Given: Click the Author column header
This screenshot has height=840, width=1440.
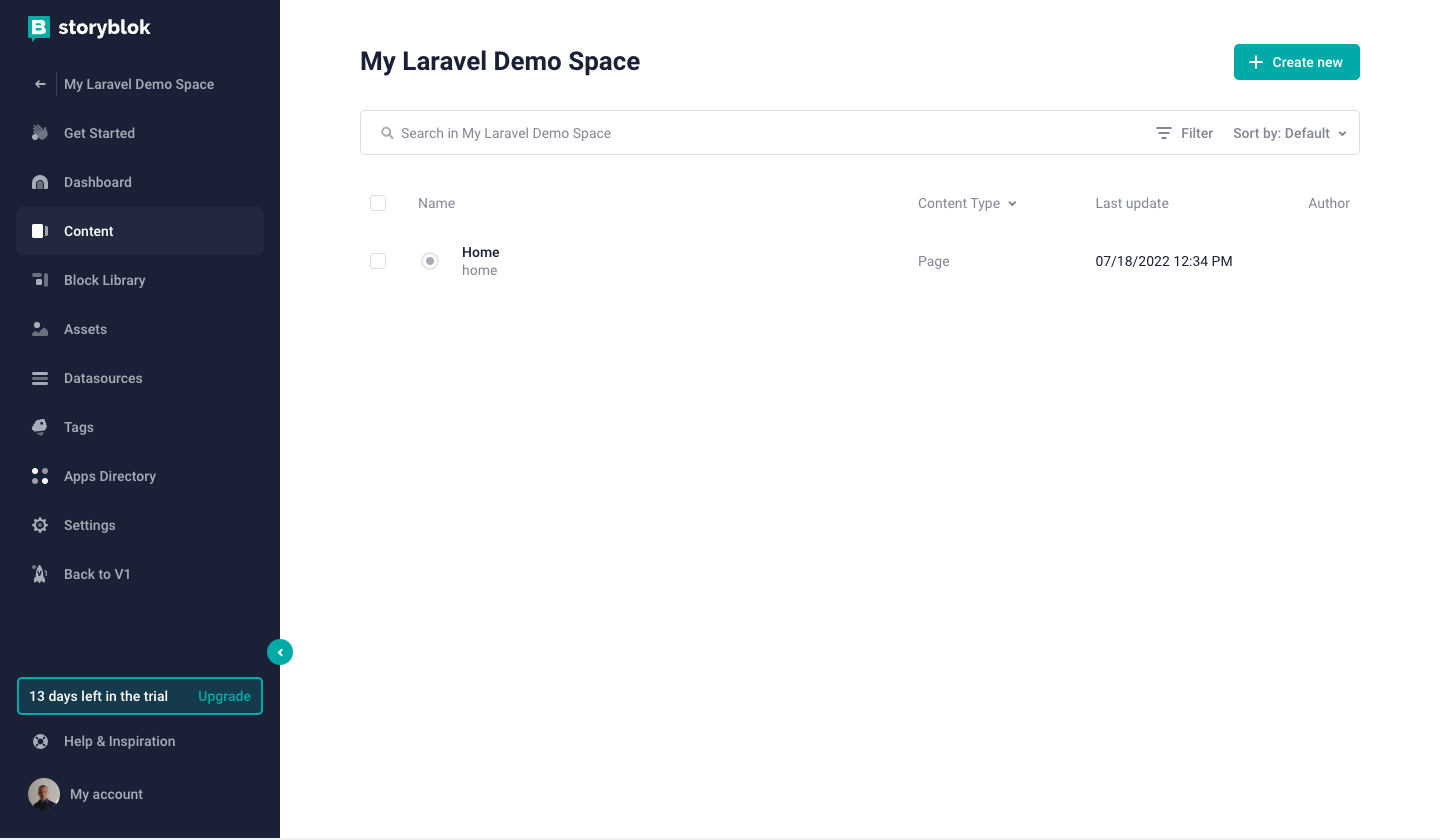Looking at the screenshot, I should pos(1329,203).
